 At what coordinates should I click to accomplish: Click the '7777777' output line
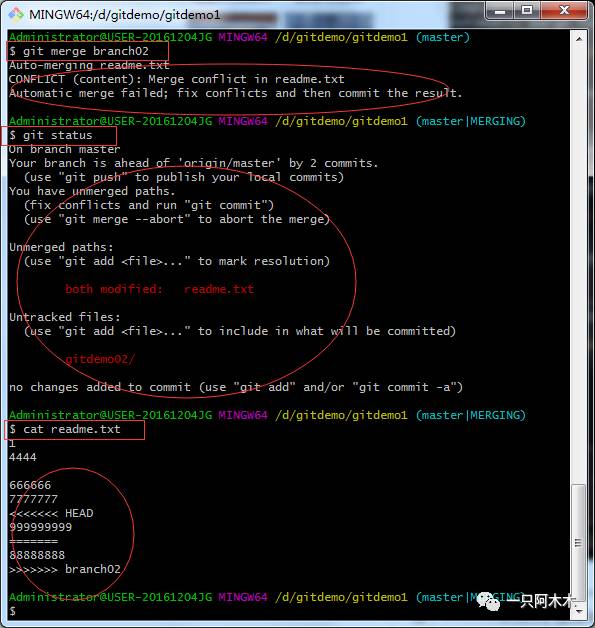33,499
